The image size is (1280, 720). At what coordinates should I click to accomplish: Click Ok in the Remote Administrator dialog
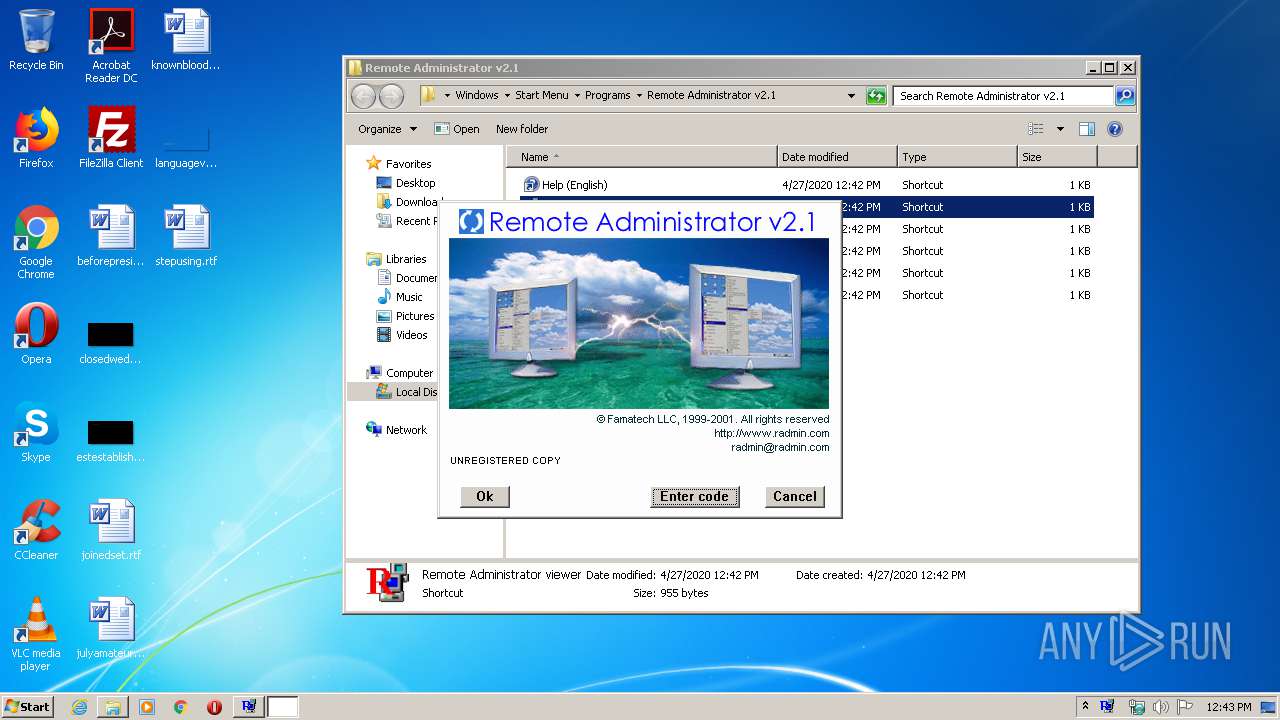pyautogui.click(x=485, y=496)
